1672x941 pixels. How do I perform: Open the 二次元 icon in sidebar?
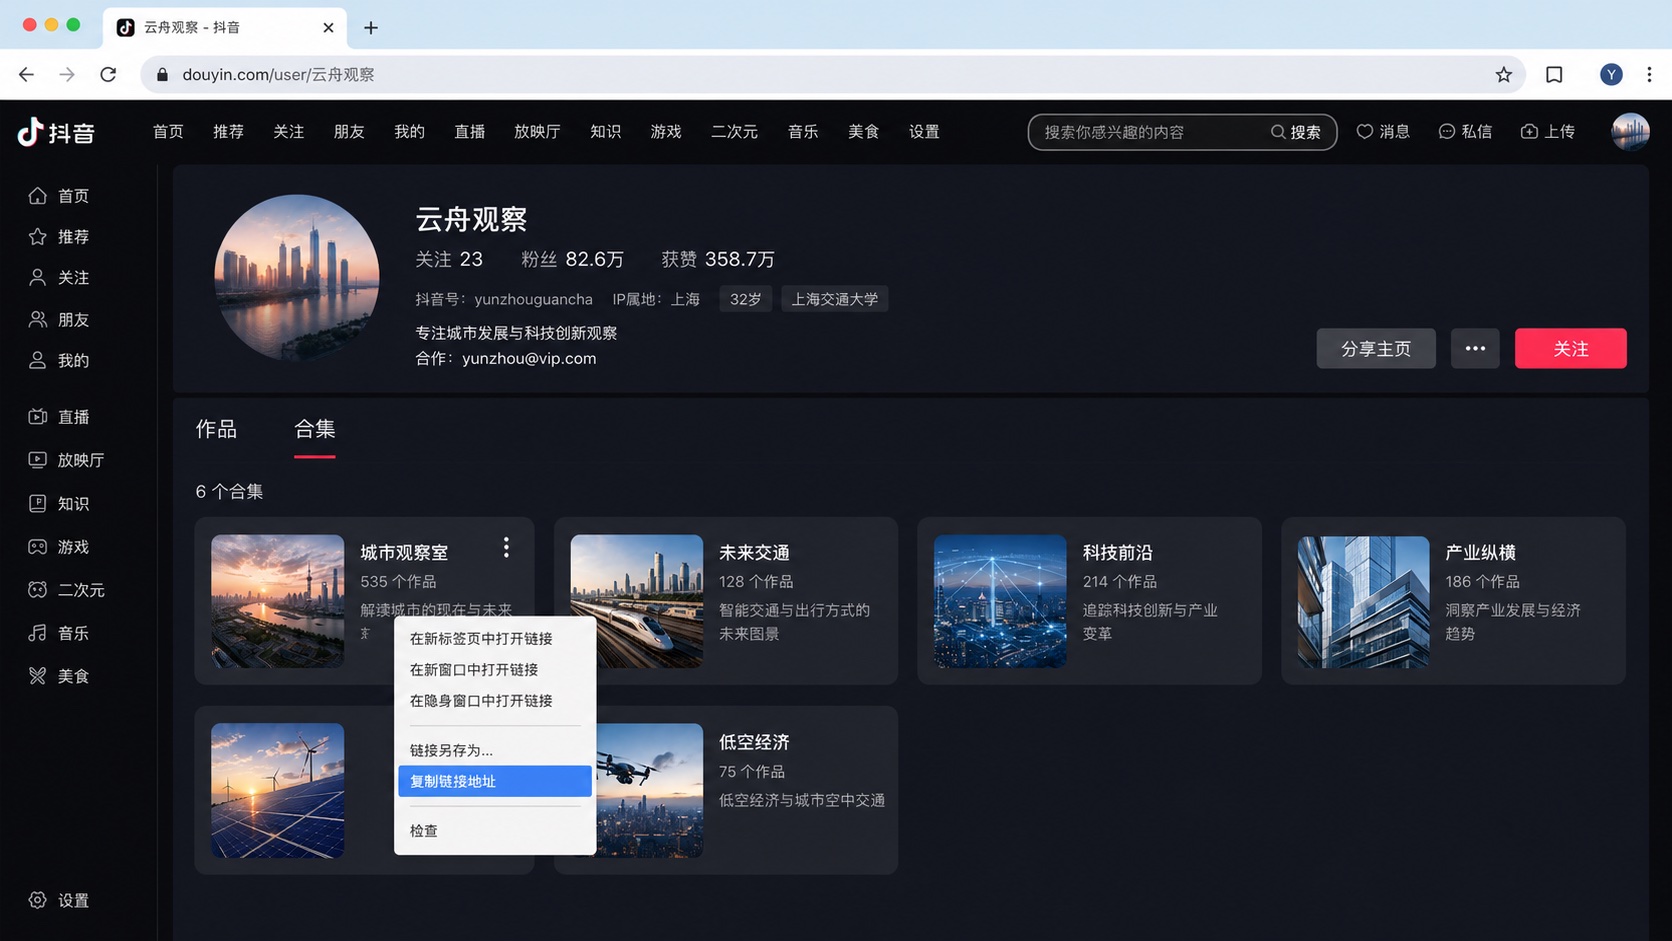(x=37, y=589)
